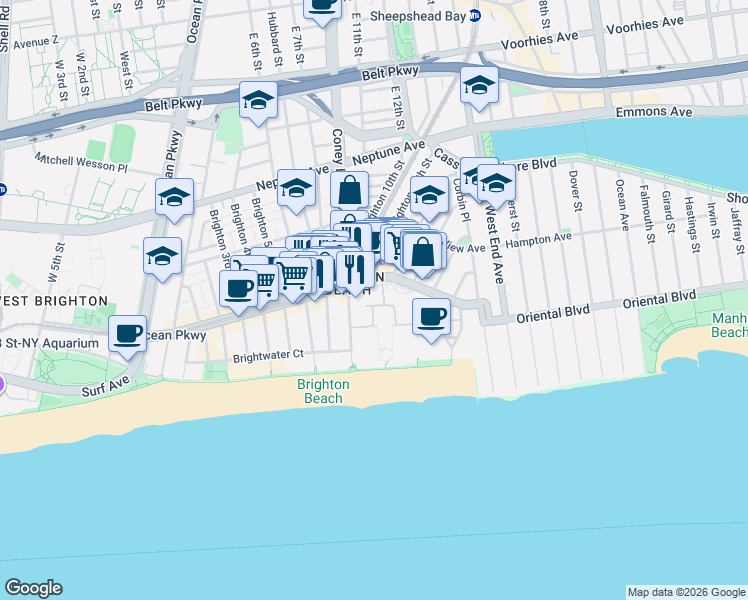748x600 pixels.
Task: Select the St-NY Aquarium station label
Action: click(48, 343)
